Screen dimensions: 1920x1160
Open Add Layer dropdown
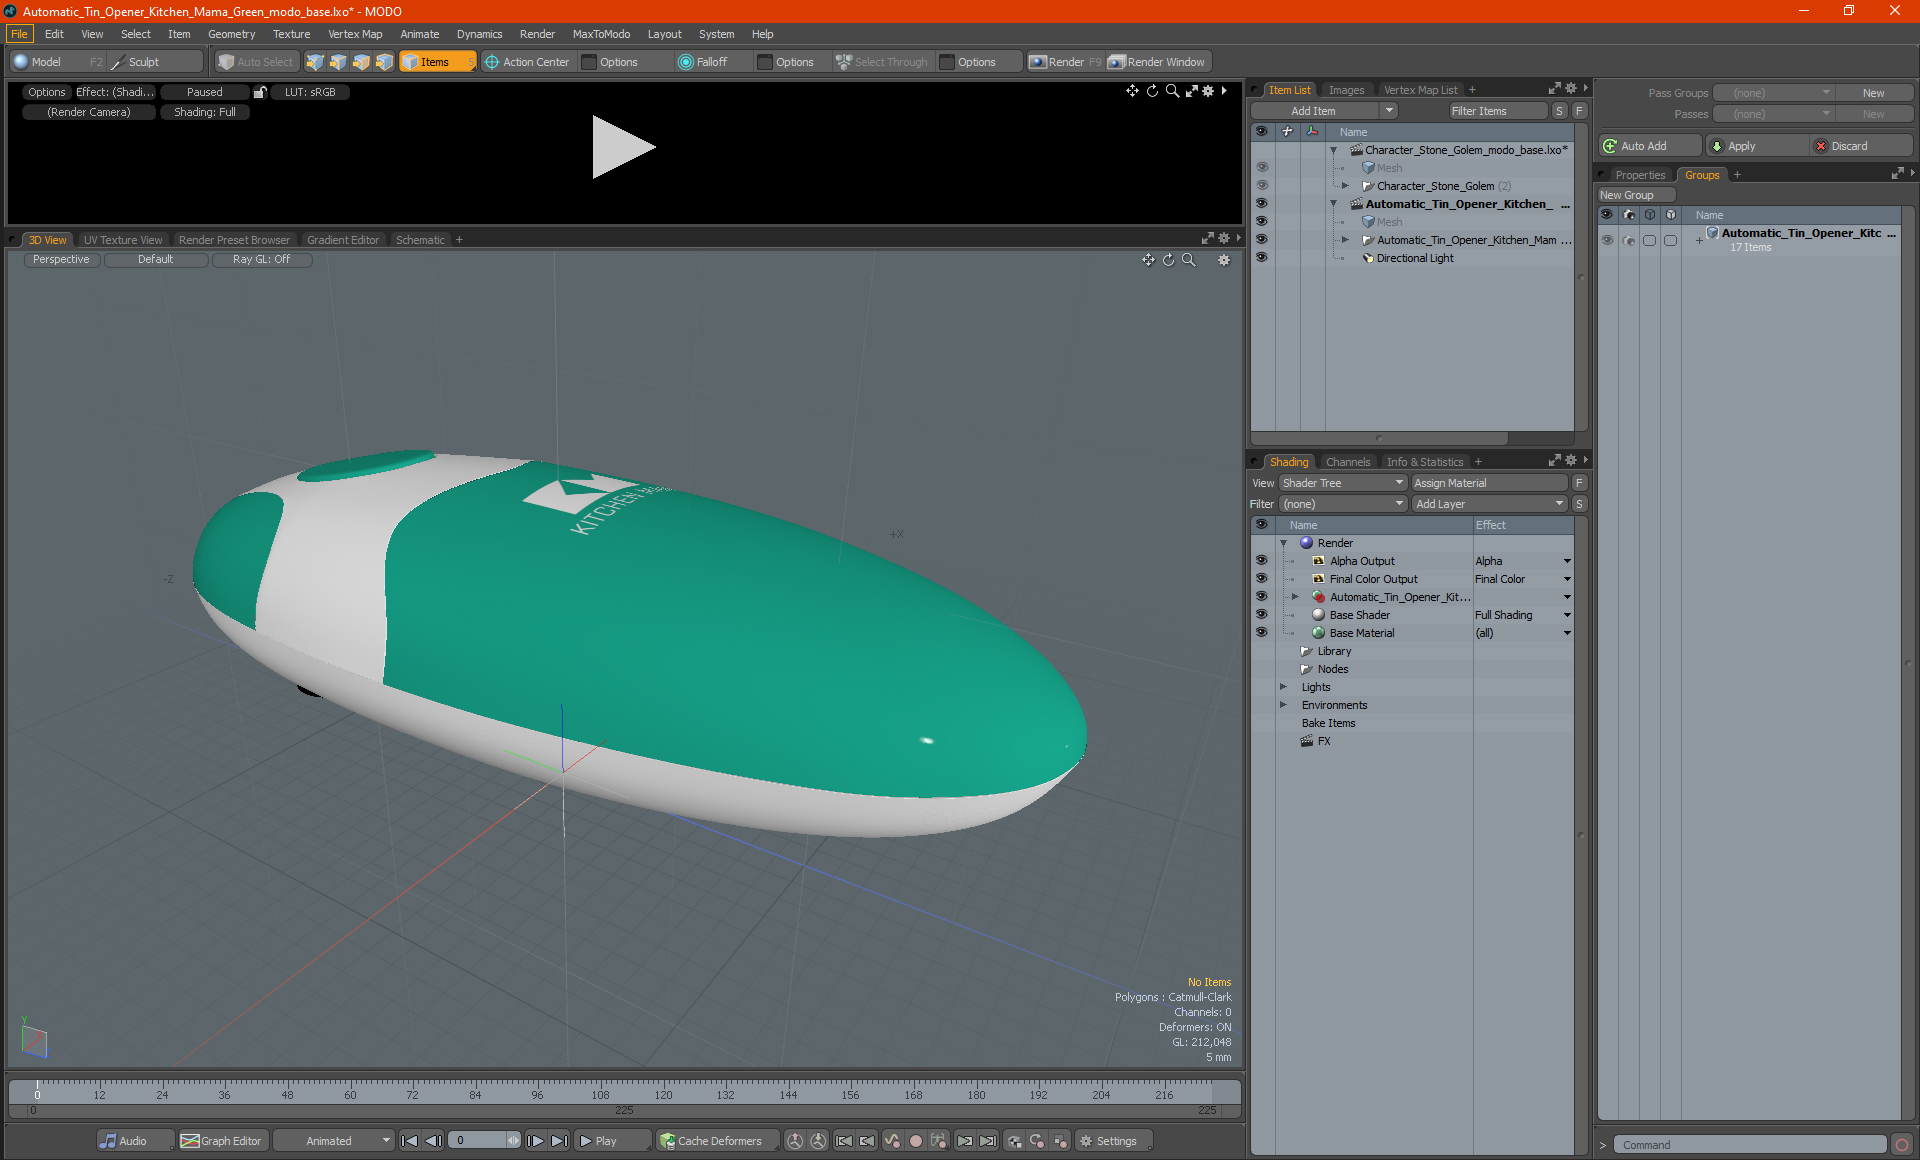[x=1490, y=504]
